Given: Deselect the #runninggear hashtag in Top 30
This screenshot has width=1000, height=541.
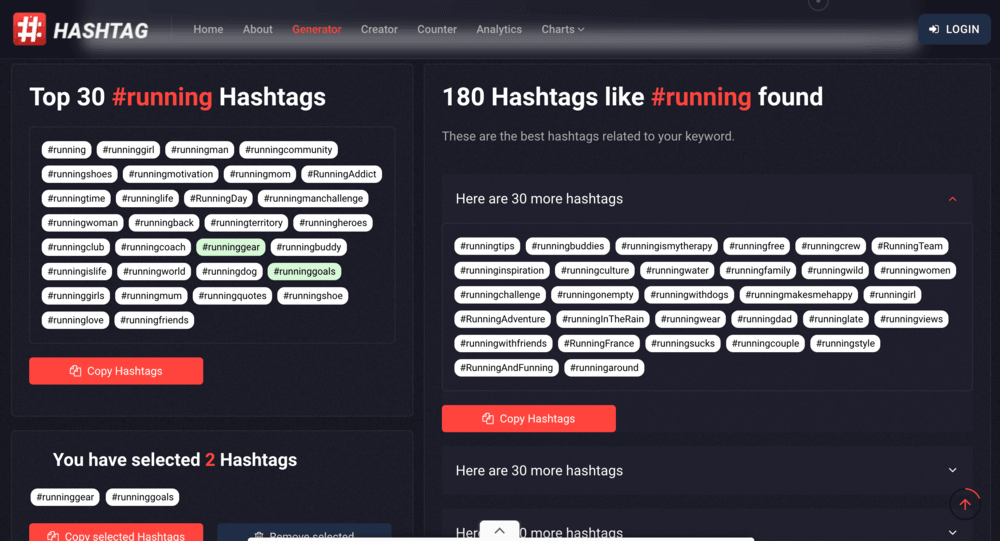Looking at the screenshot, I should point(230,247).
